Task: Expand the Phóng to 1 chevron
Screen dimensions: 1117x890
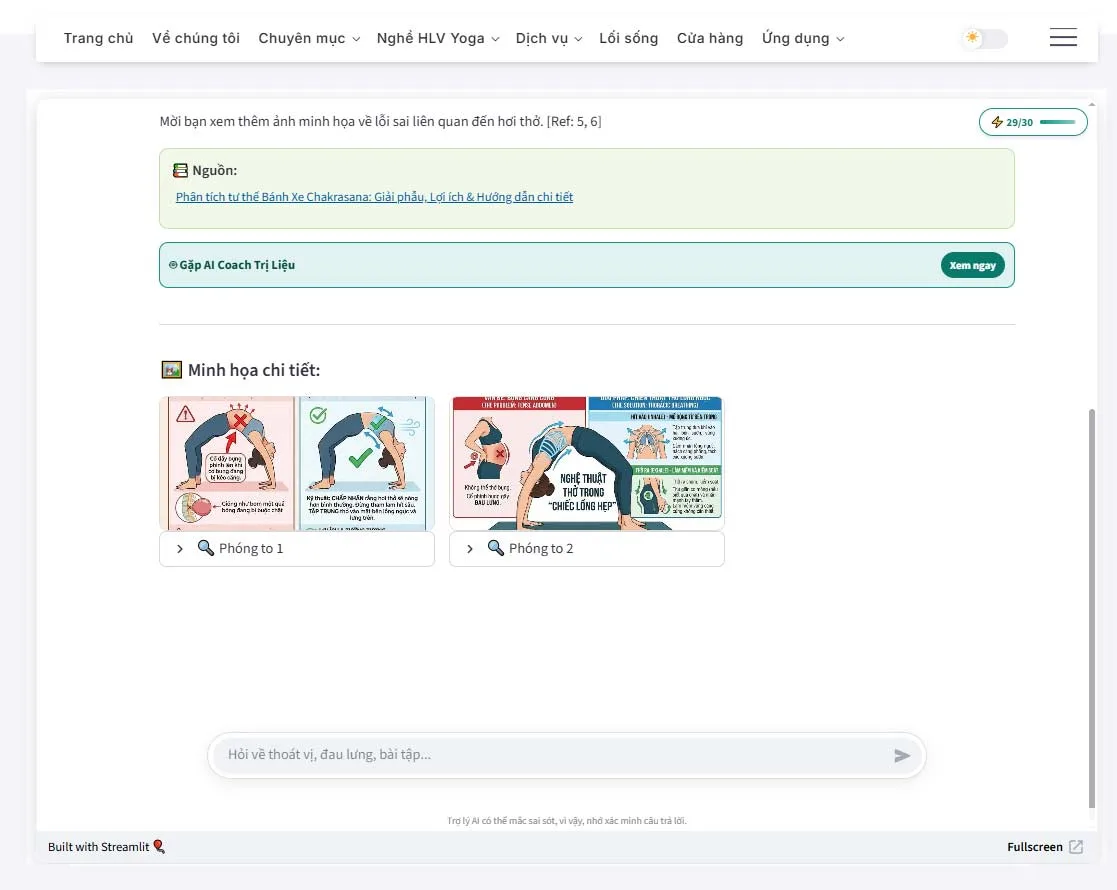Action: pyautogui.click(x=180, y=549)
